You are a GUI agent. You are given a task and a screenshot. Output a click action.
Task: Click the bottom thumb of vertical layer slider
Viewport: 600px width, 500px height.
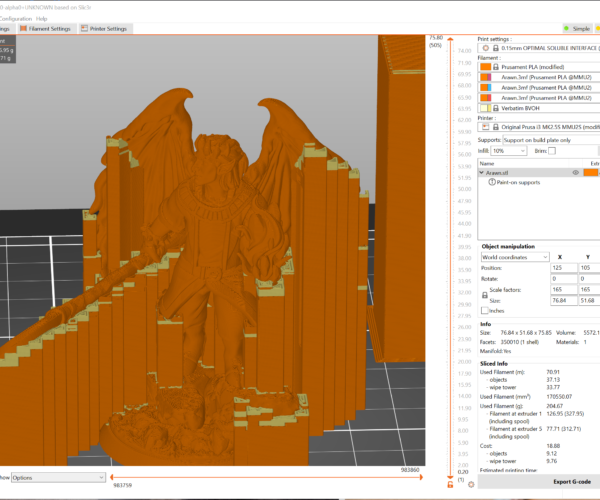(x=450, y=477)
